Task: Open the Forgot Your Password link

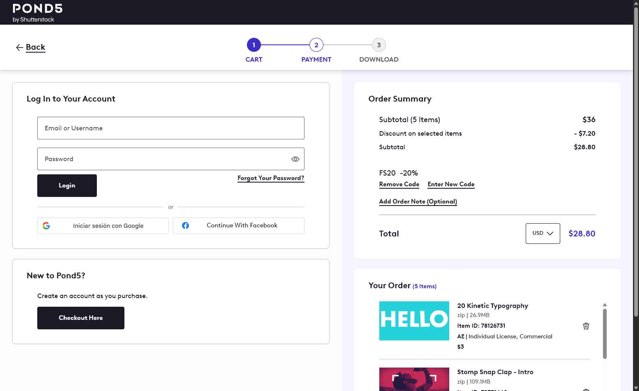Action: (271, 178)
